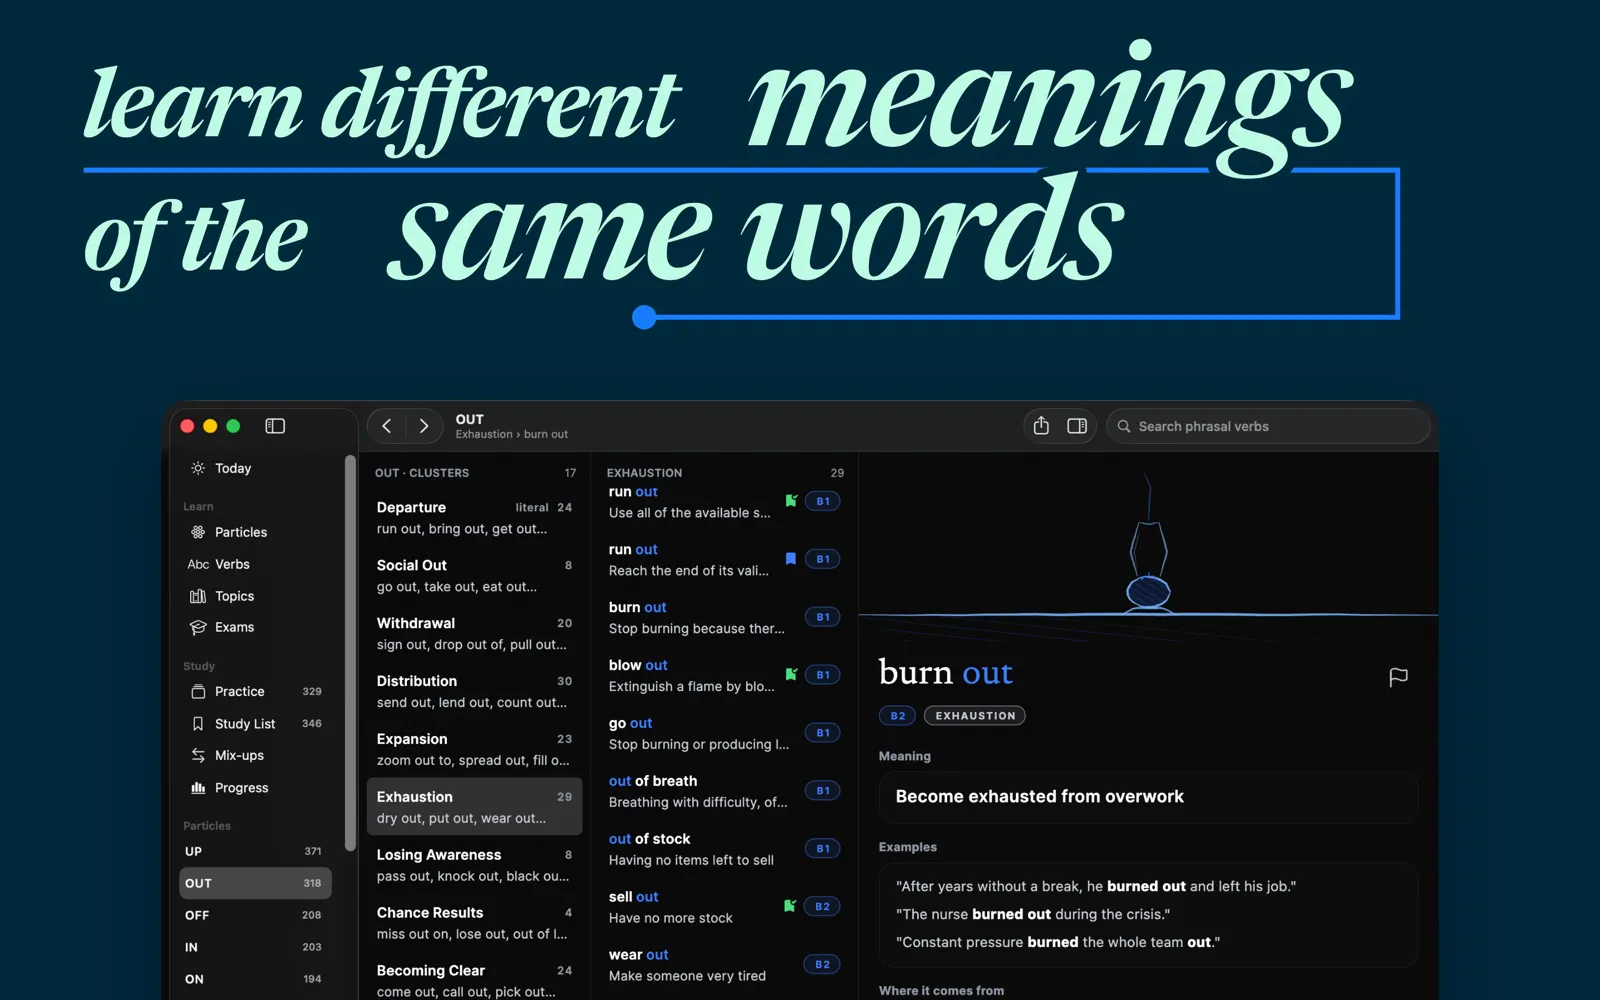Select burn out in Exhaustion list
This screenshot has width=1600, height=1000.
(x=725, y=618)
